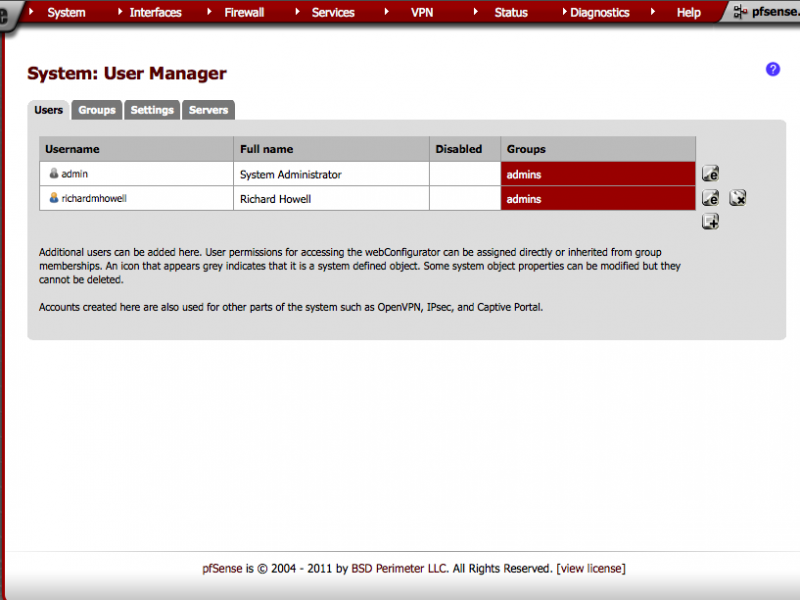Expand the Interfaces menu
800x600 pixels.
click(155, 12)
